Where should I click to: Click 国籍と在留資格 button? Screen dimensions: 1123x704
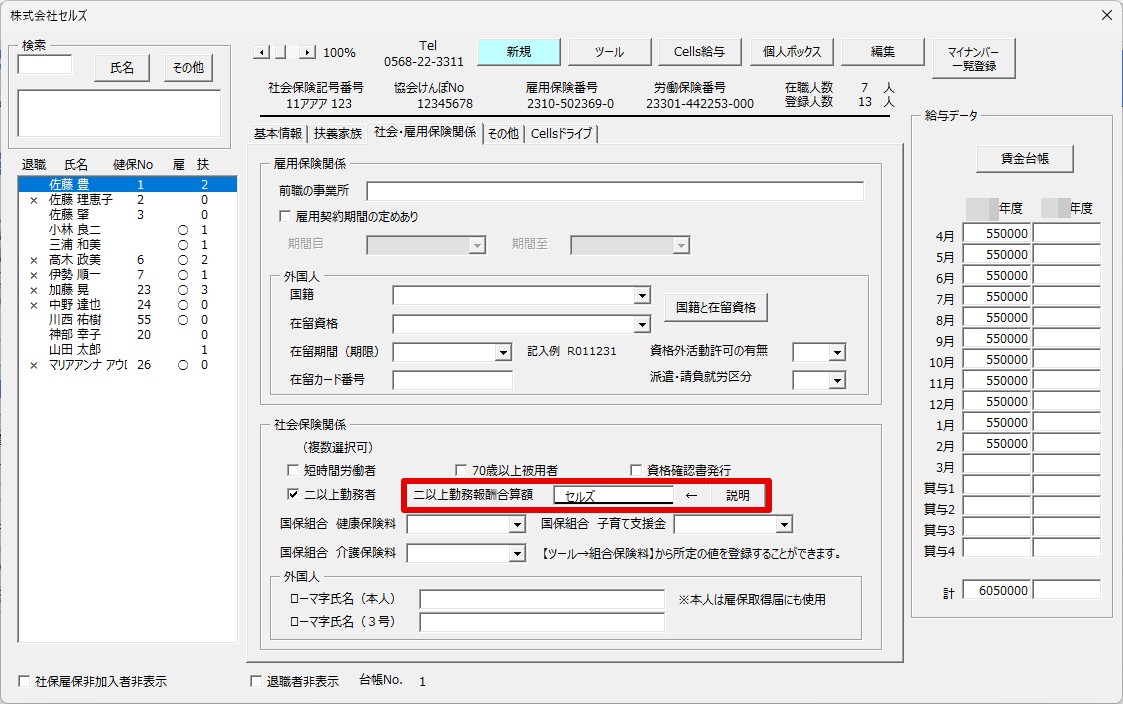[x=715, y=307]
